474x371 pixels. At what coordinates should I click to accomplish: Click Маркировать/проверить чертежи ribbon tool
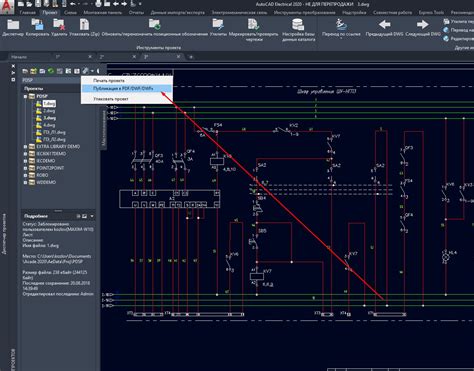(254, 29)
